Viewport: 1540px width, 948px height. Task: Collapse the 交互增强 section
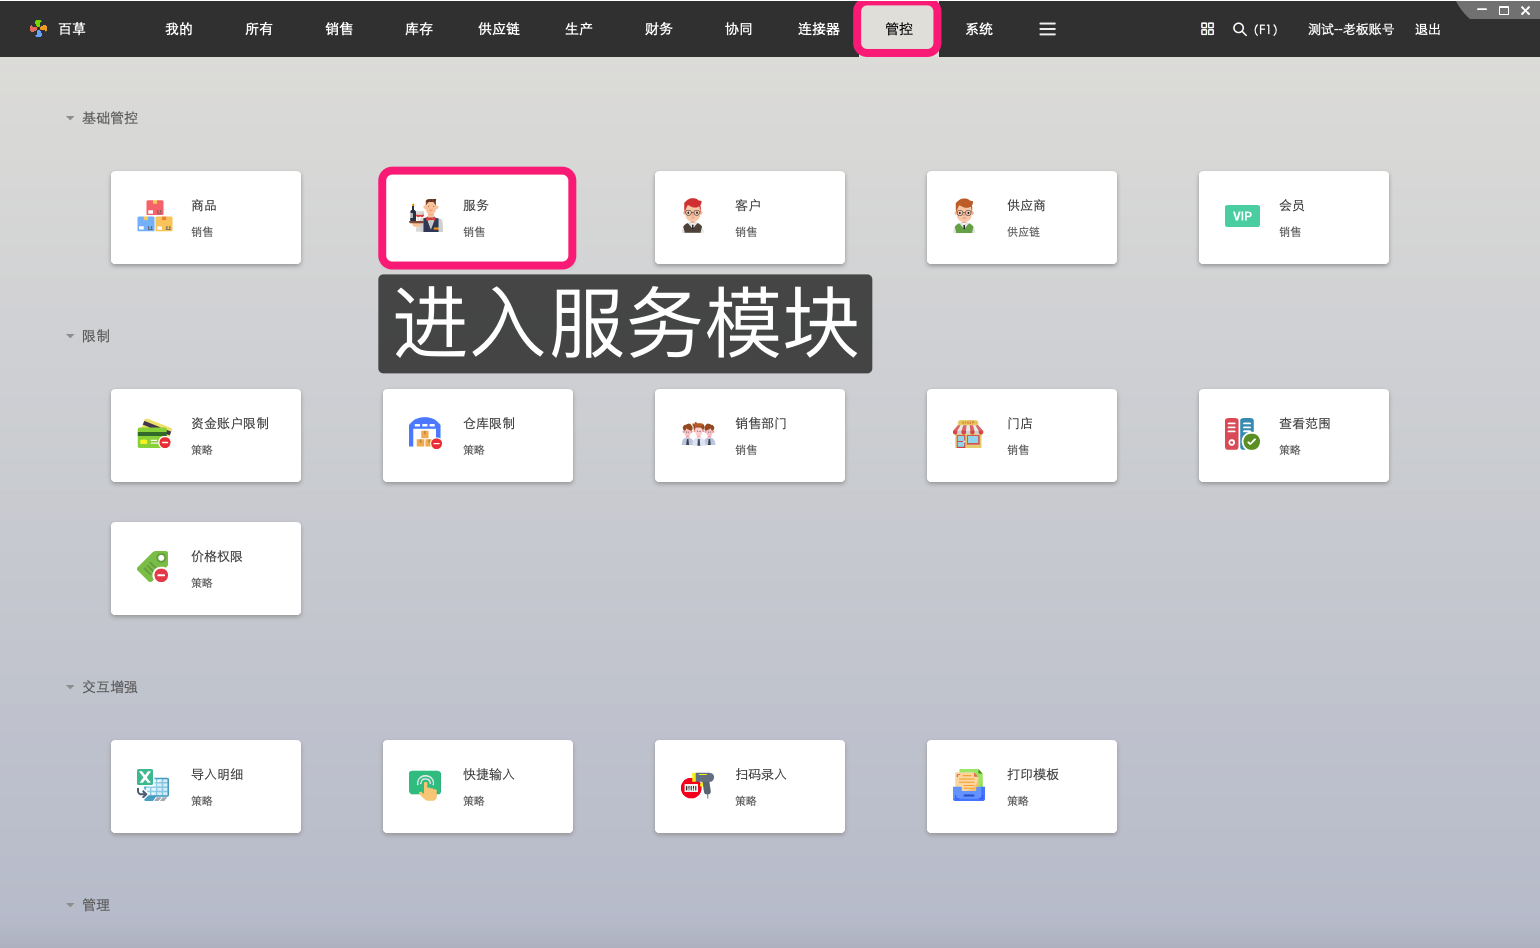[70, 687]
